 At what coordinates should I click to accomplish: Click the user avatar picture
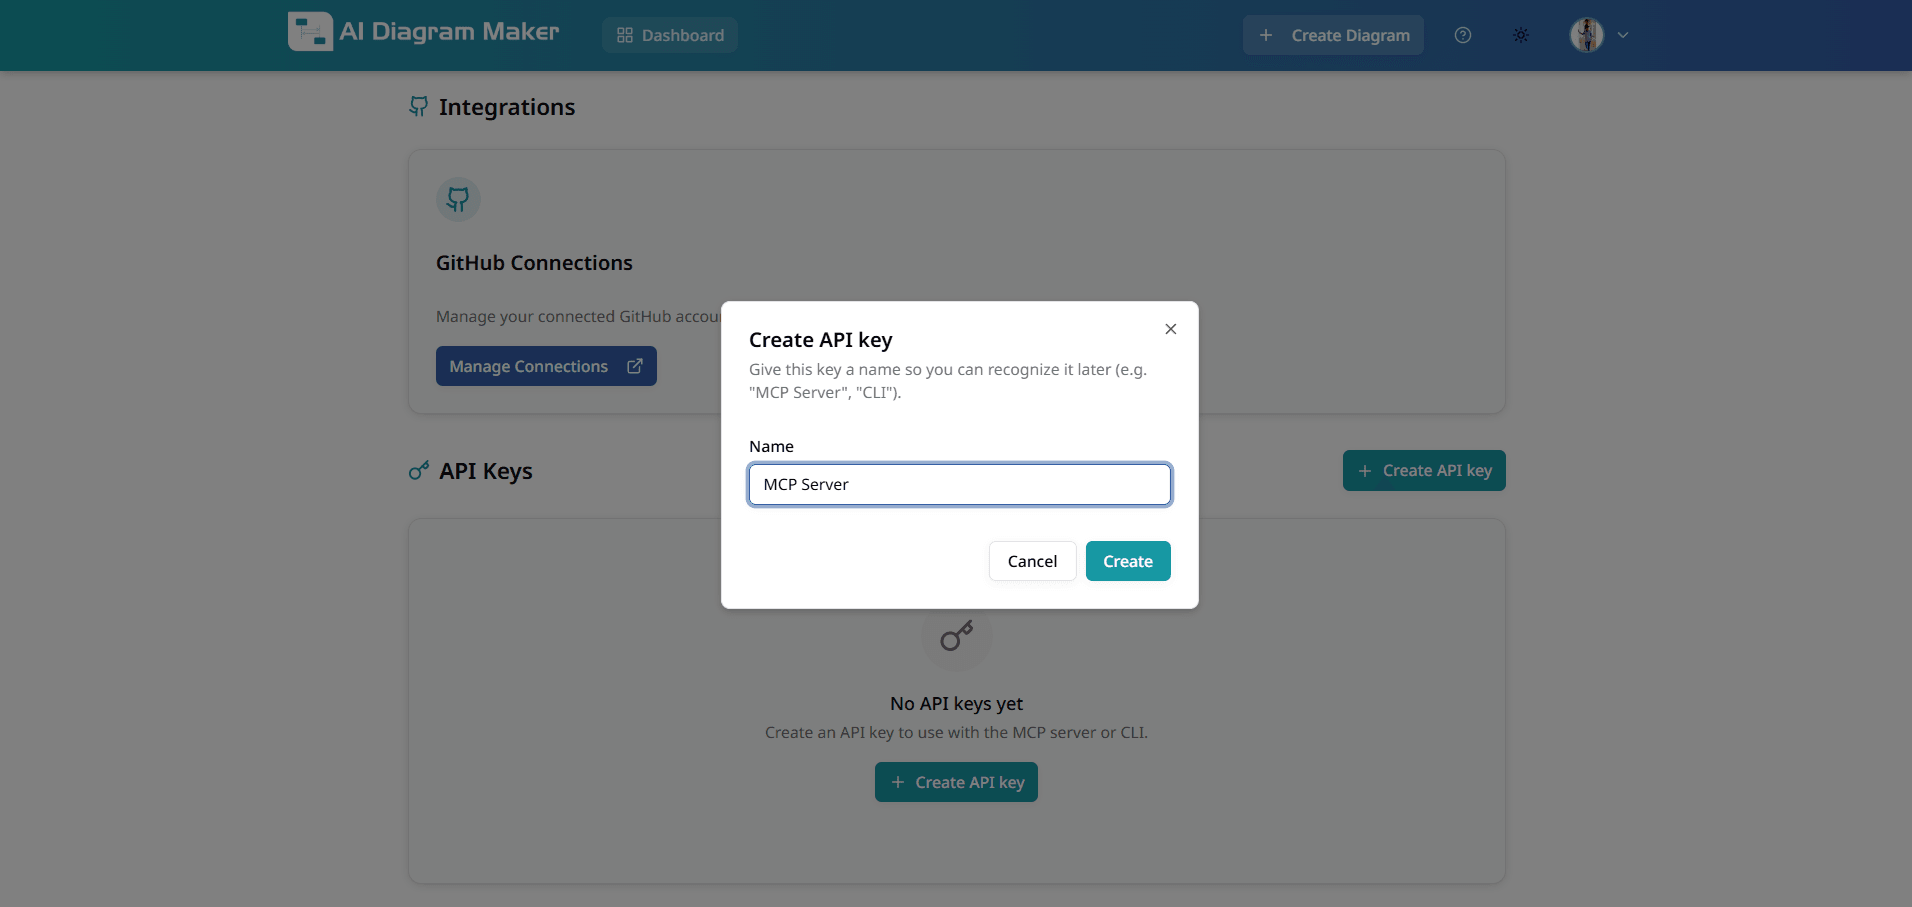[1586, 35]
